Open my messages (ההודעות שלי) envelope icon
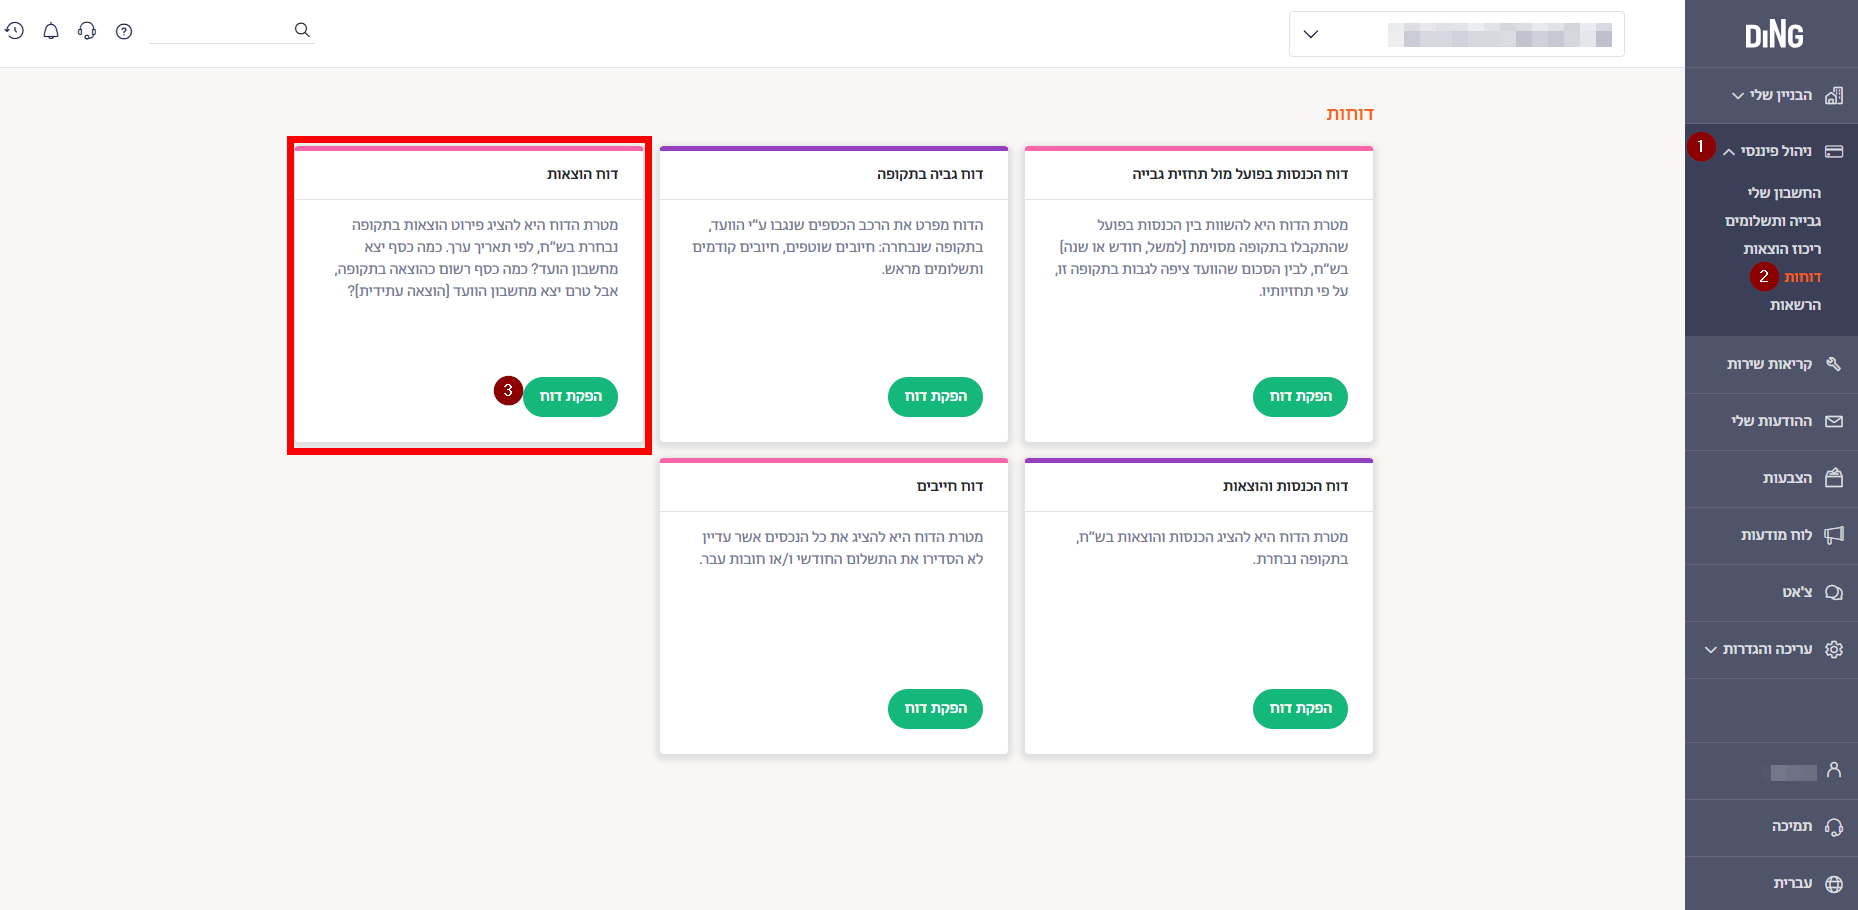Screen dimensions: 1858x910 click(1833, 421)
